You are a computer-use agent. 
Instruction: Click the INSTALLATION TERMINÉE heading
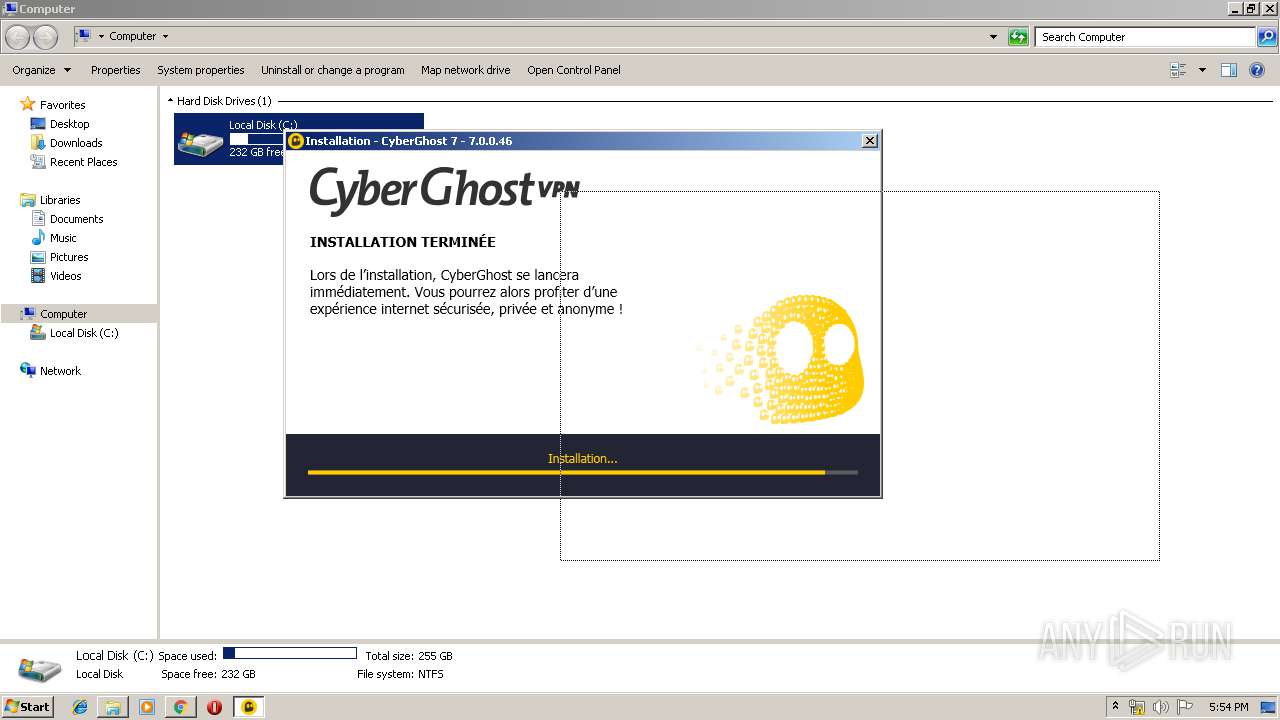402,242
